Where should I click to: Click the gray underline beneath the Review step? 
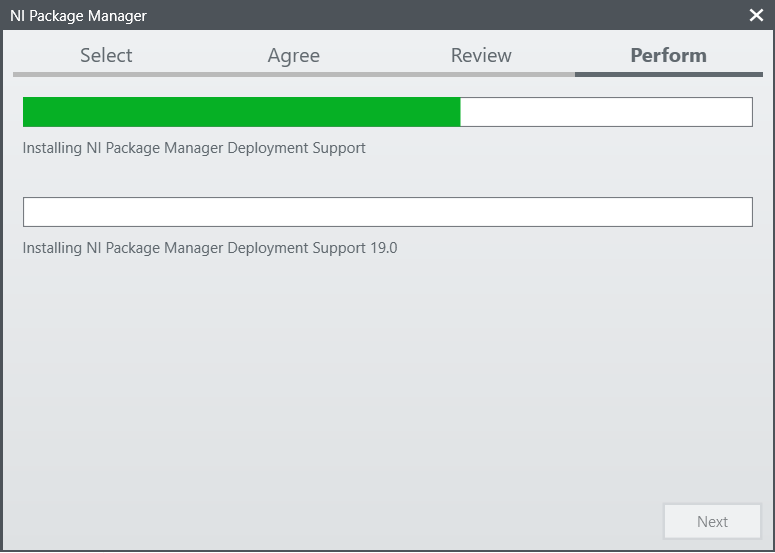point(481,74)
